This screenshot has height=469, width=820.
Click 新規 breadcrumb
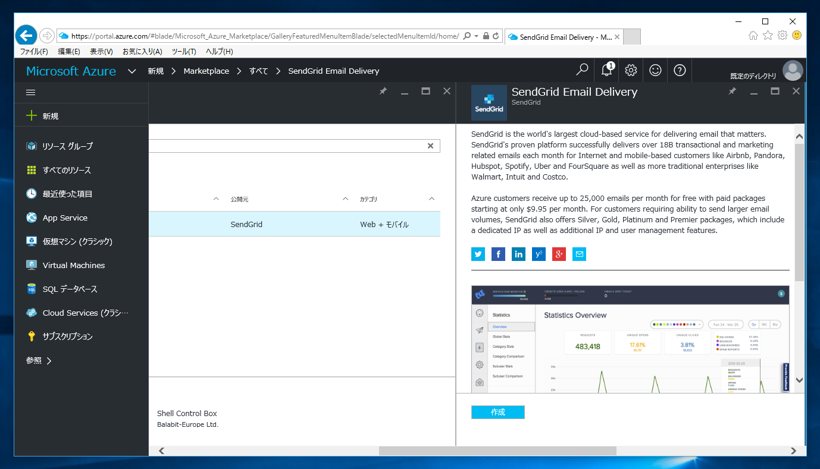pyautogui.click(x=155, y=71)
